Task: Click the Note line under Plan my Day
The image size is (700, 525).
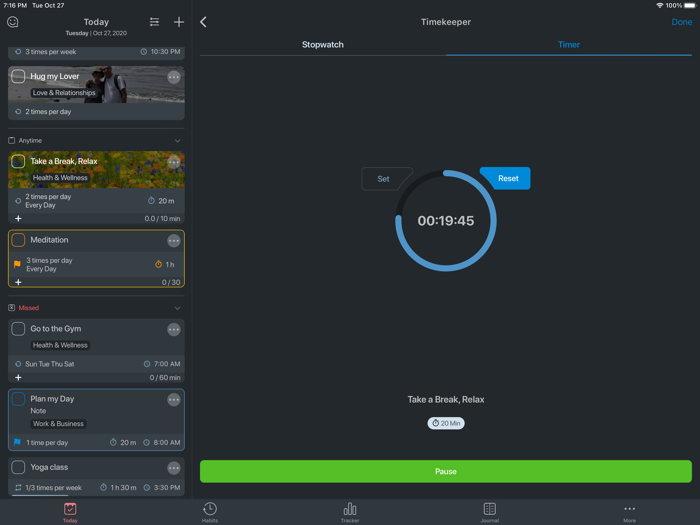Action: click(38, 411)
